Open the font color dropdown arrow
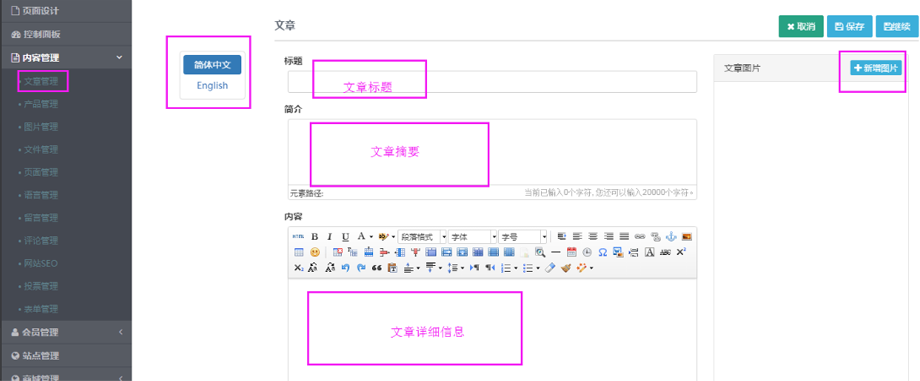This screenshot has width=920, height=381. pos(371,237)
